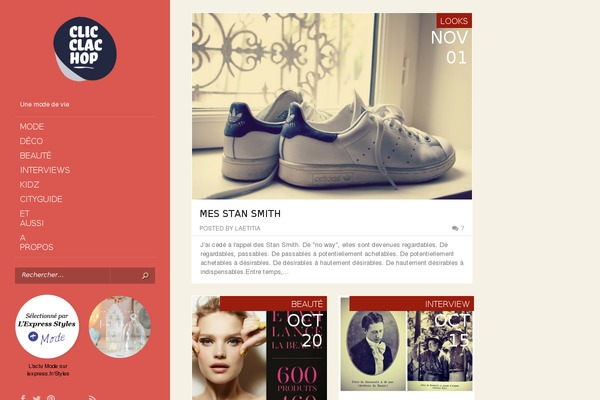
Task: Click the ET AUSSI menu item
Action: click(32, 218)
